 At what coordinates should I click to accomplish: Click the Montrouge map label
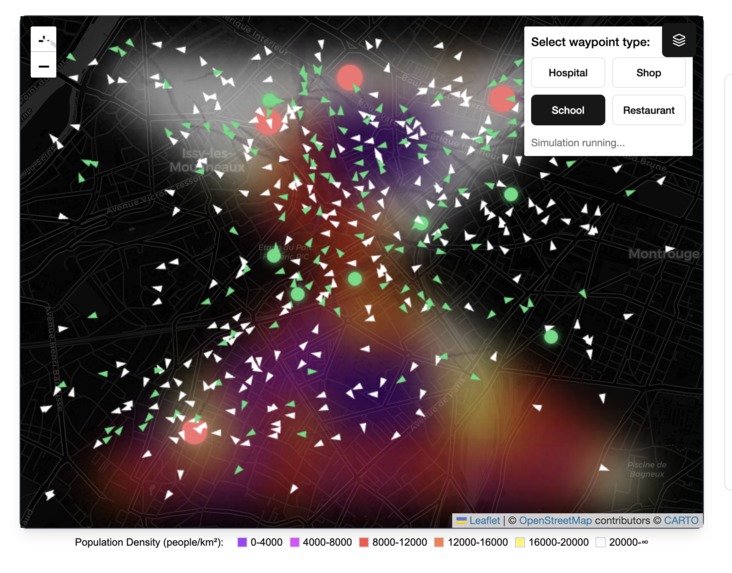pos(664,254)
